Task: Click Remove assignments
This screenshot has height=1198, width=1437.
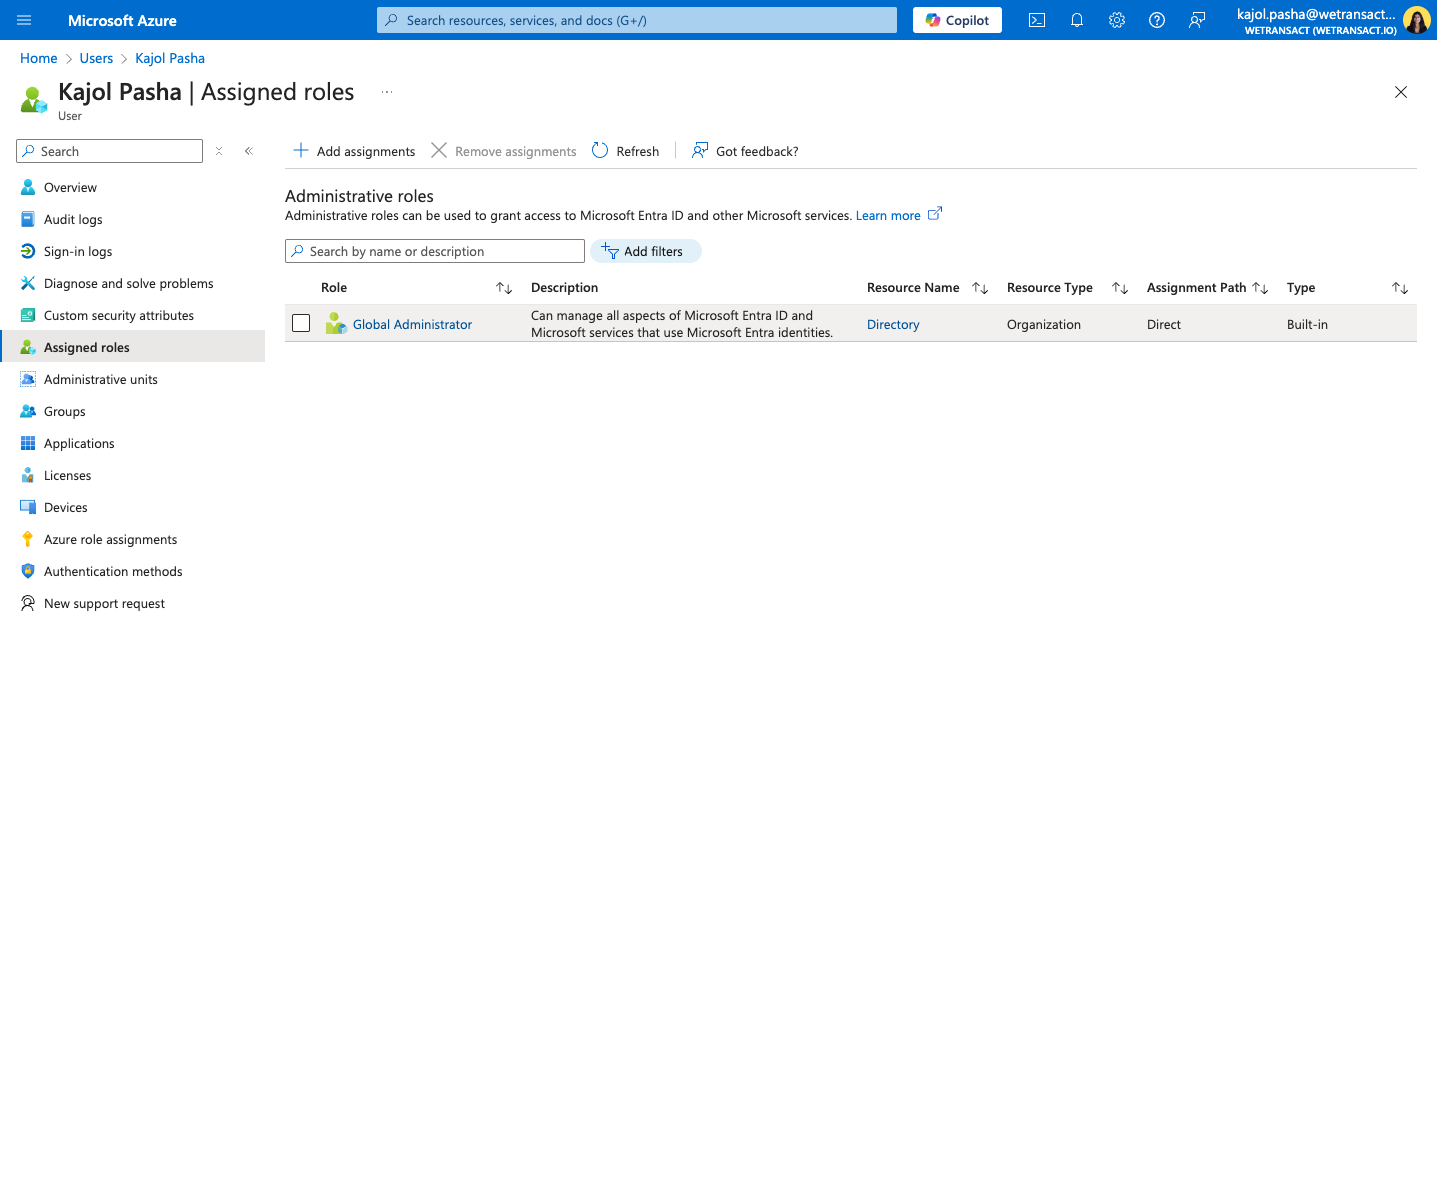Action: pos(504,151)
